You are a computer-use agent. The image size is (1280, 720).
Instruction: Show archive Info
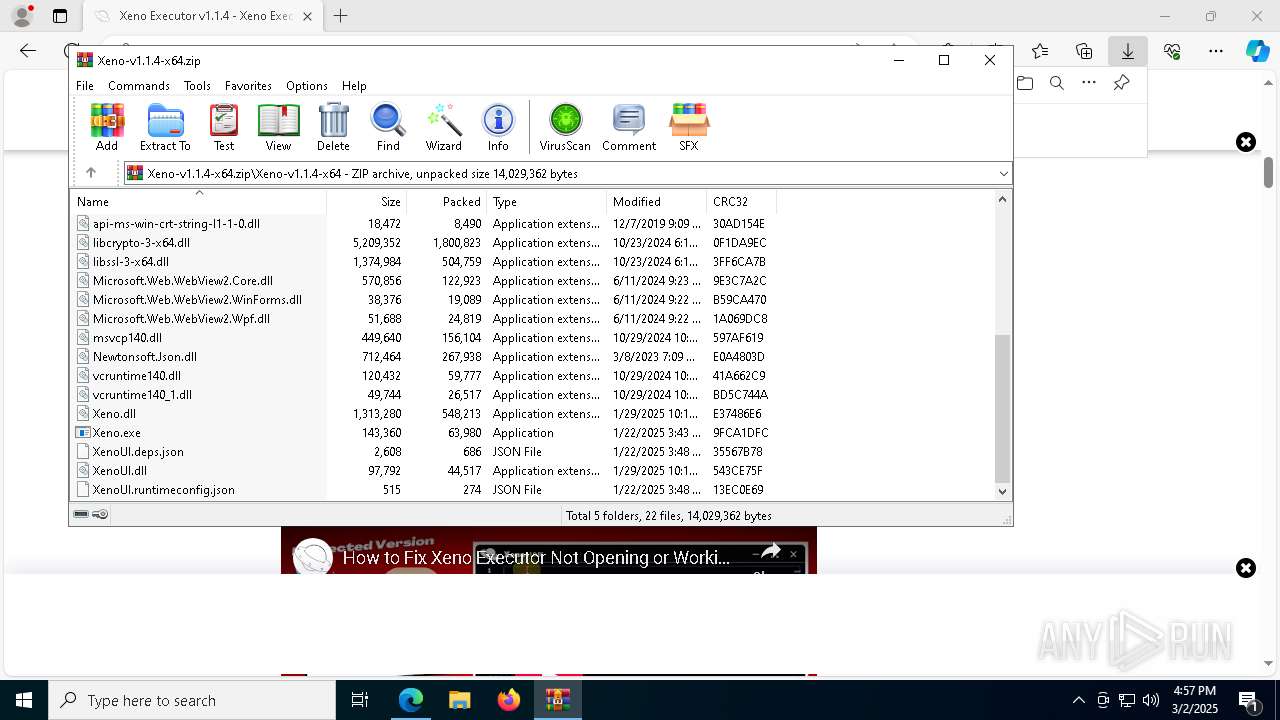(498, 127)
